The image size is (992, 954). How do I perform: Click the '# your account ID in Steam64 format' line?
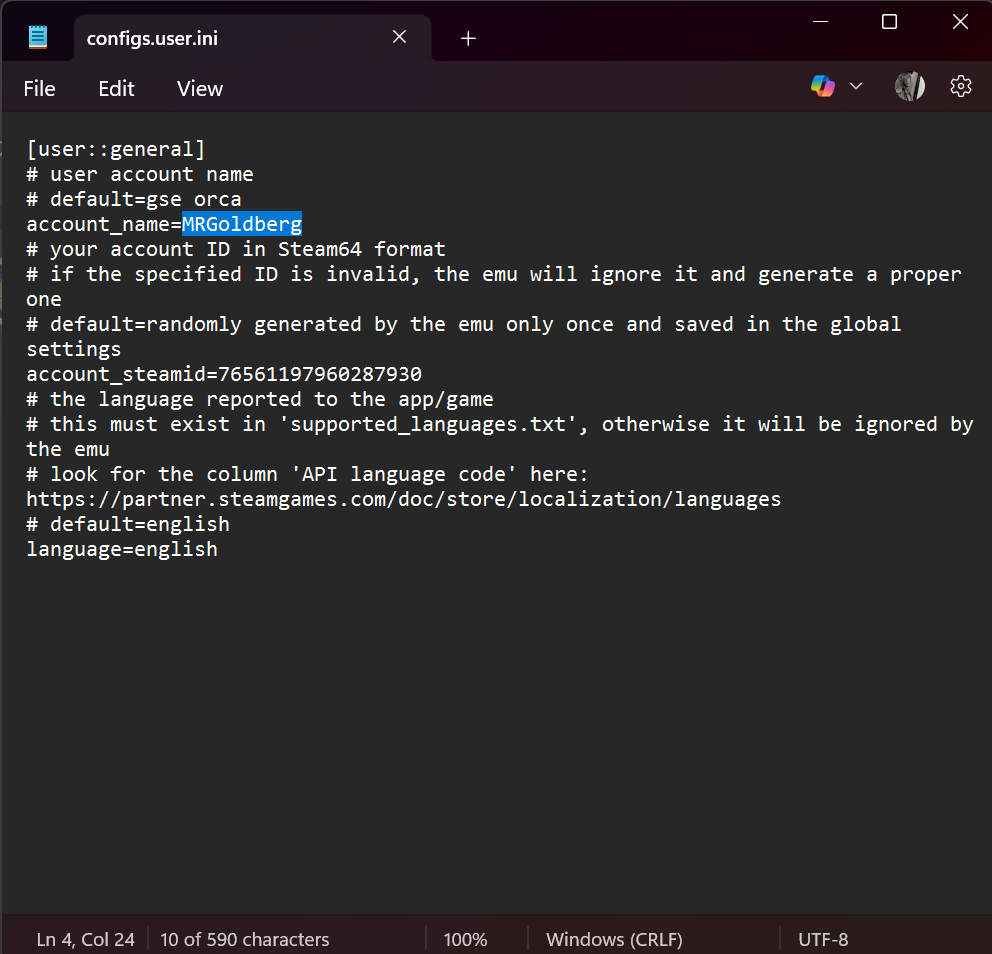236,249
